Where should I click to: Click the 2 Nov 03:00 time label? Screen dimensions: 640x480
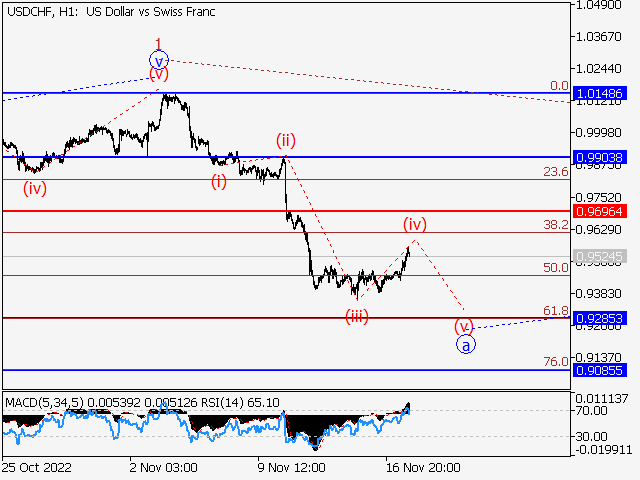point(164,467)
